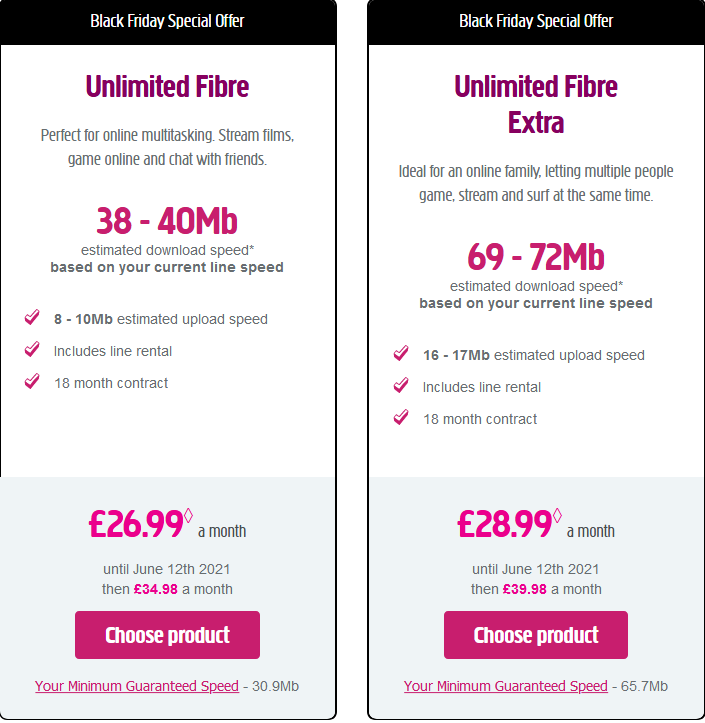Click the right Black Friday Special Offer banner
Screen dimensions: 705x723
point(536,21)
